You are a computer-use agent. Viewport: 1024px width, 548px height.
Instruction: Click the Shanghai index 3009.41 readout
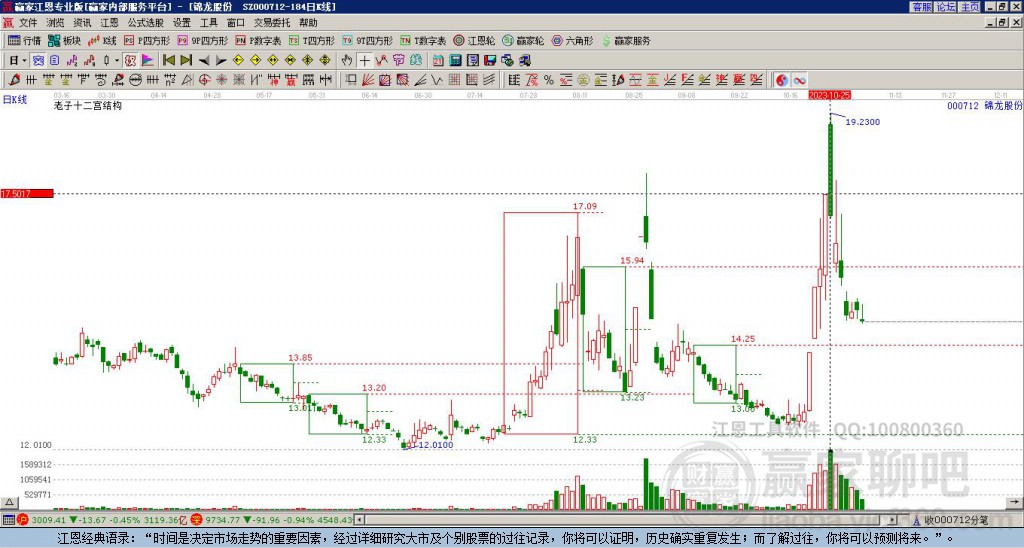(49, 520)
